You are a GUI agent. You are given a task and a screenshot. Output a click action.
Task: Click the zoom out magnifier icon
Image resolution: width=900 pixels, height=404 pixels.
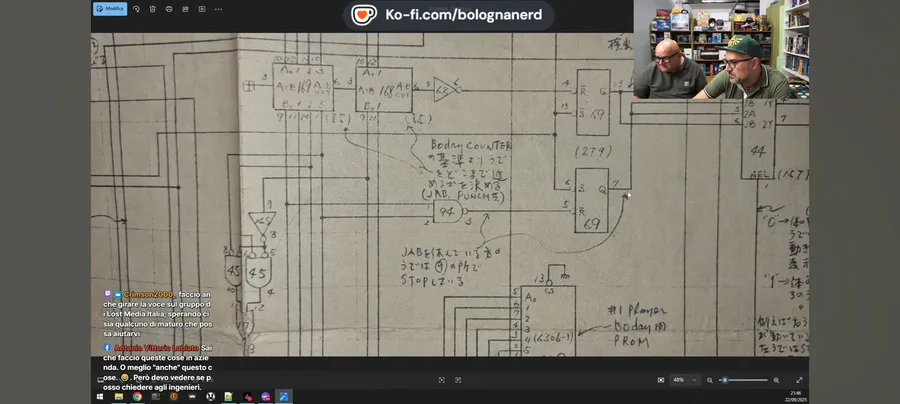click(710, 380)
